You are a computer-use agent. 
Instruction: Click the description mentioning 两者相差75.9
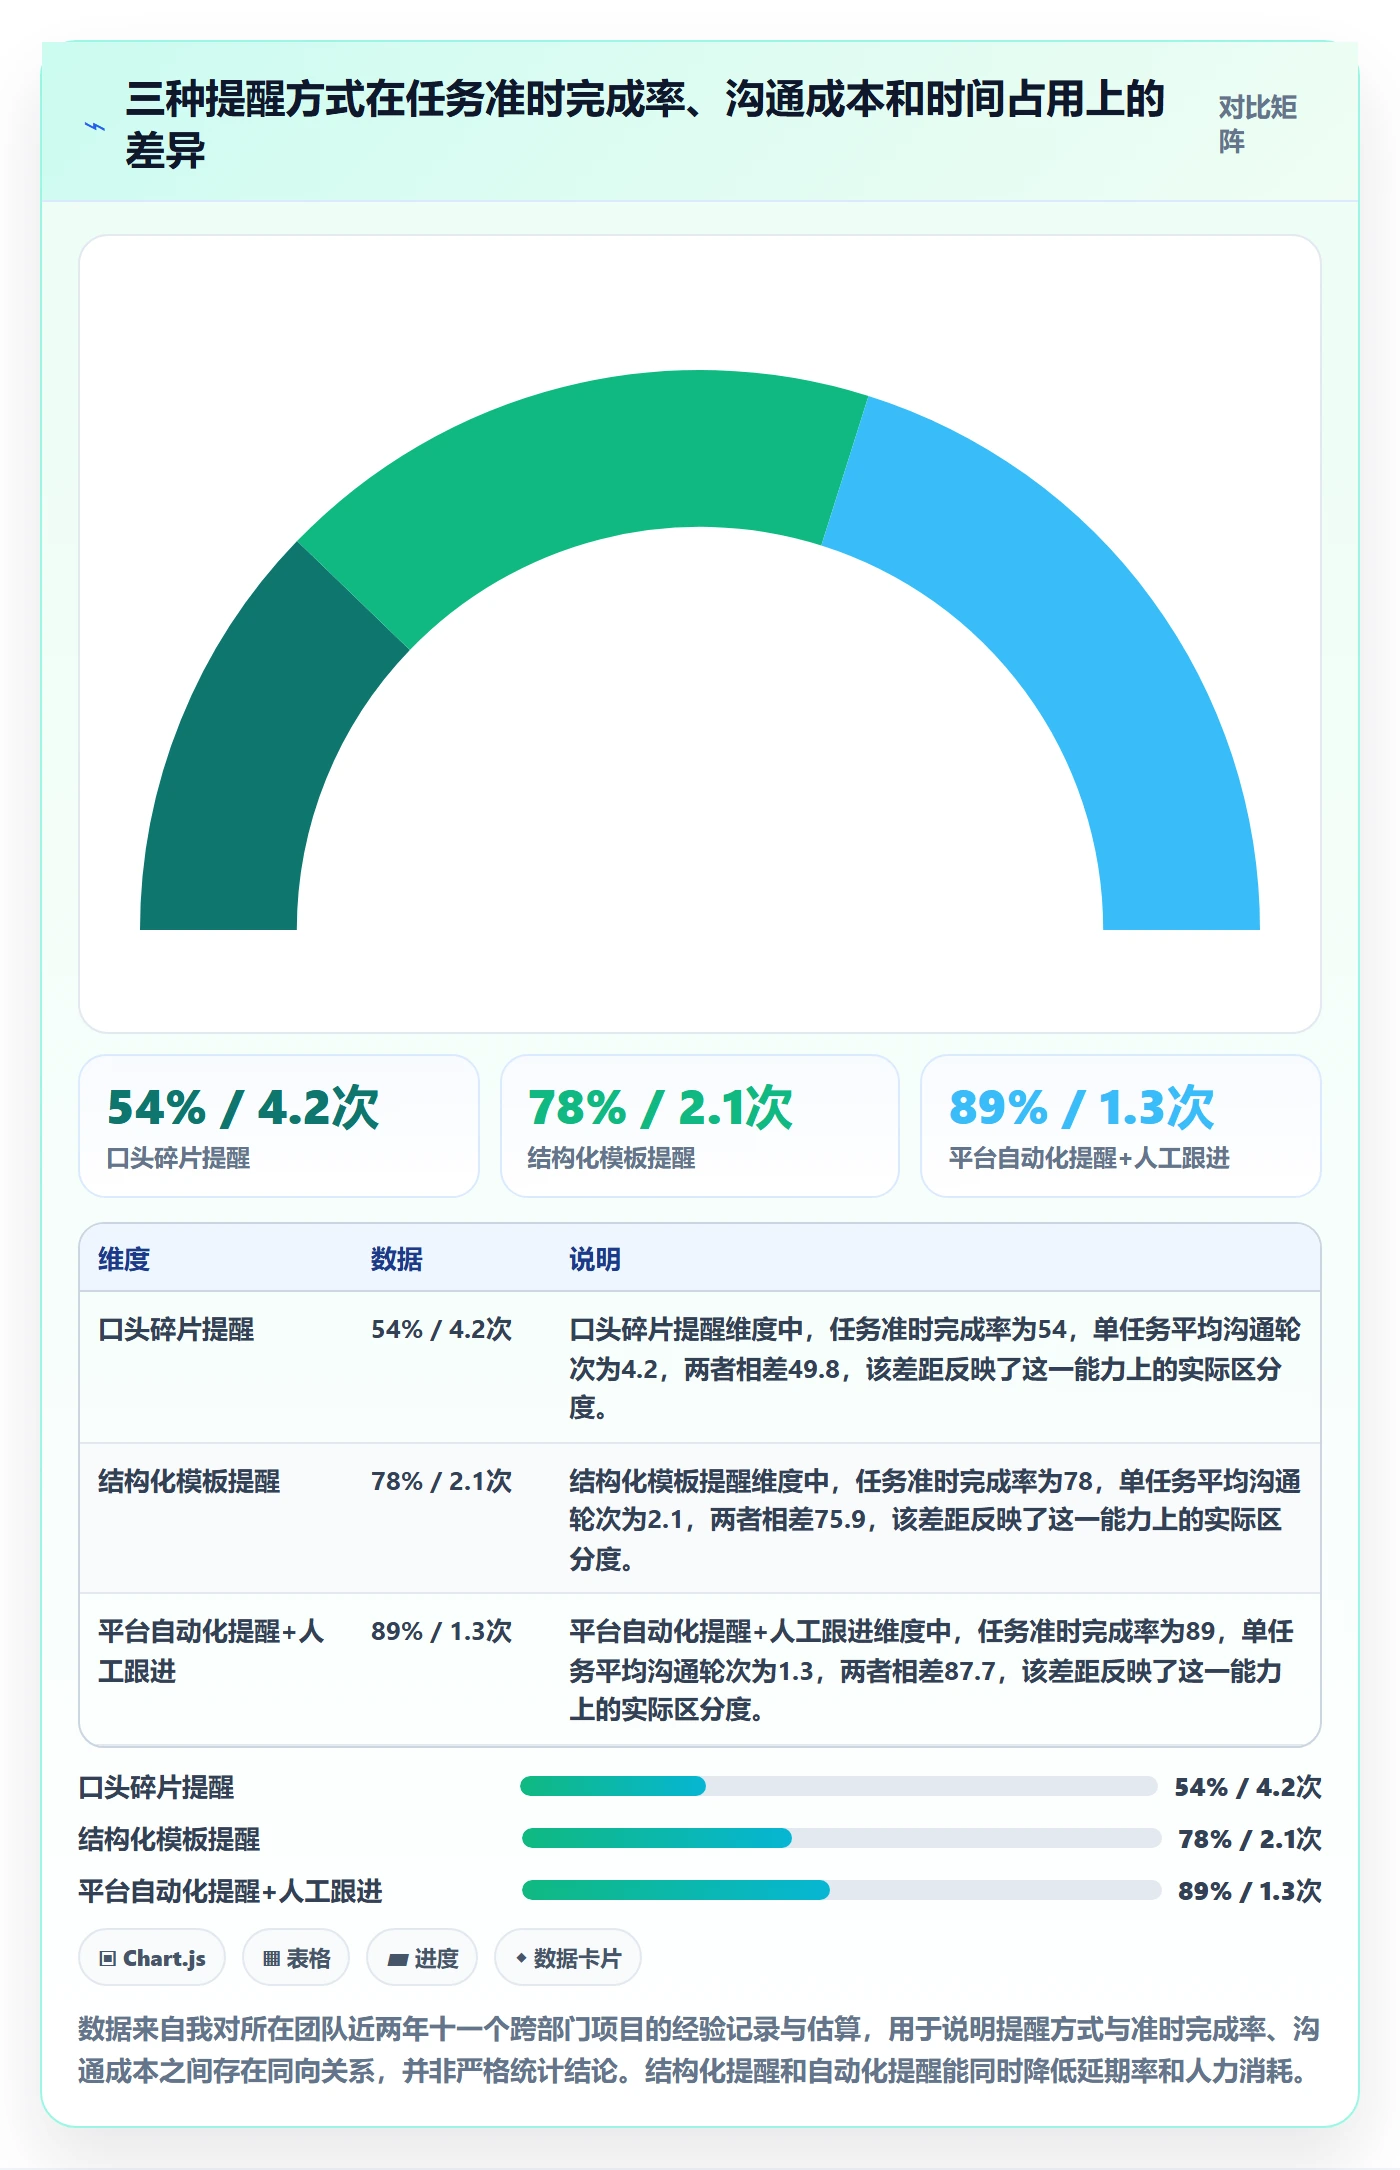[x=935, y=1519]
